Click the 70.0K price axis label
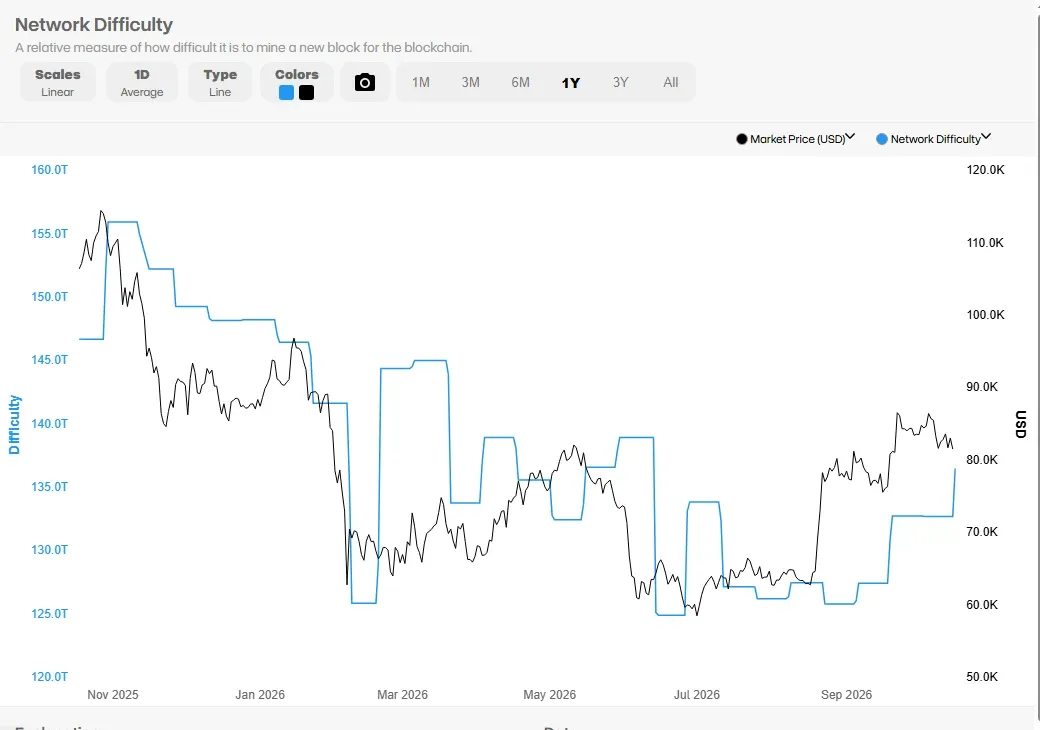This screenshot has height=730, width=1040. click(982, 532)
